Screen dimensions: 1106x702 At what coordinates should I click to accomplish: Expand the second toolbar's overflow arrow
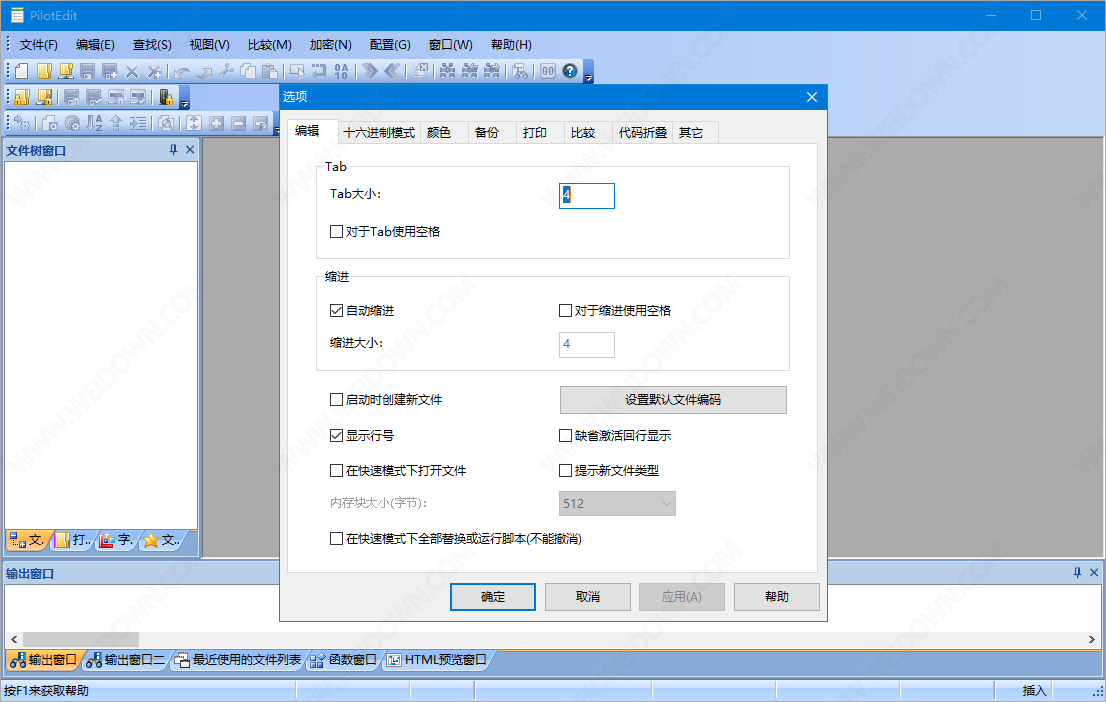point(185,102)
